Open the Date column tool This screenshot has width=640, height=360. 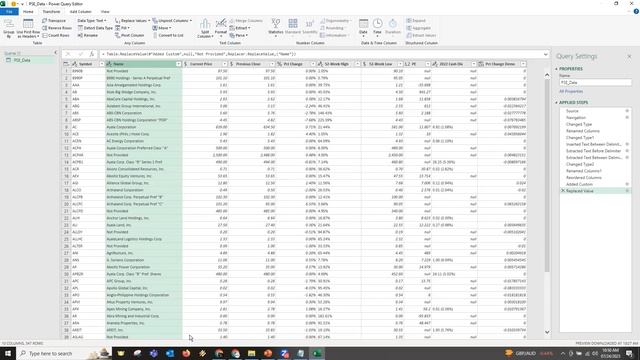pyautogui.click(x=363, y=27)
